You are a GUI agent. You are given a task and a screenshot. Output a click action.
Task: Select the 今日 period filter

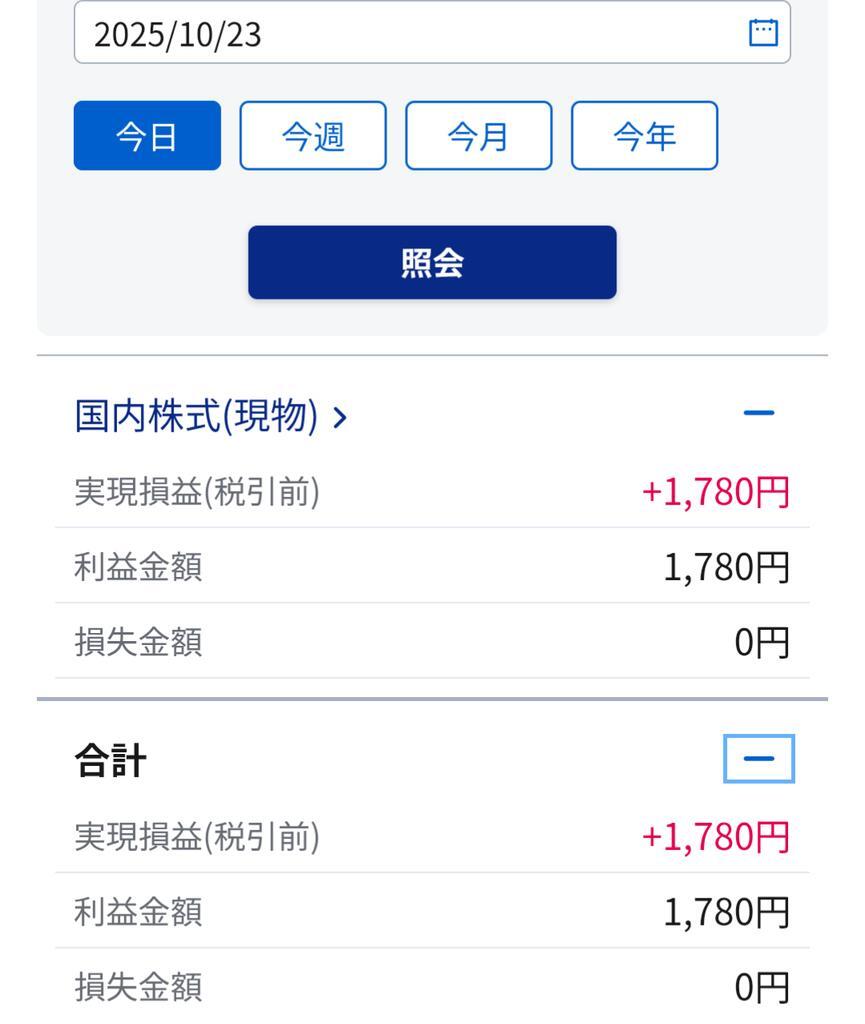coord(147,136)
